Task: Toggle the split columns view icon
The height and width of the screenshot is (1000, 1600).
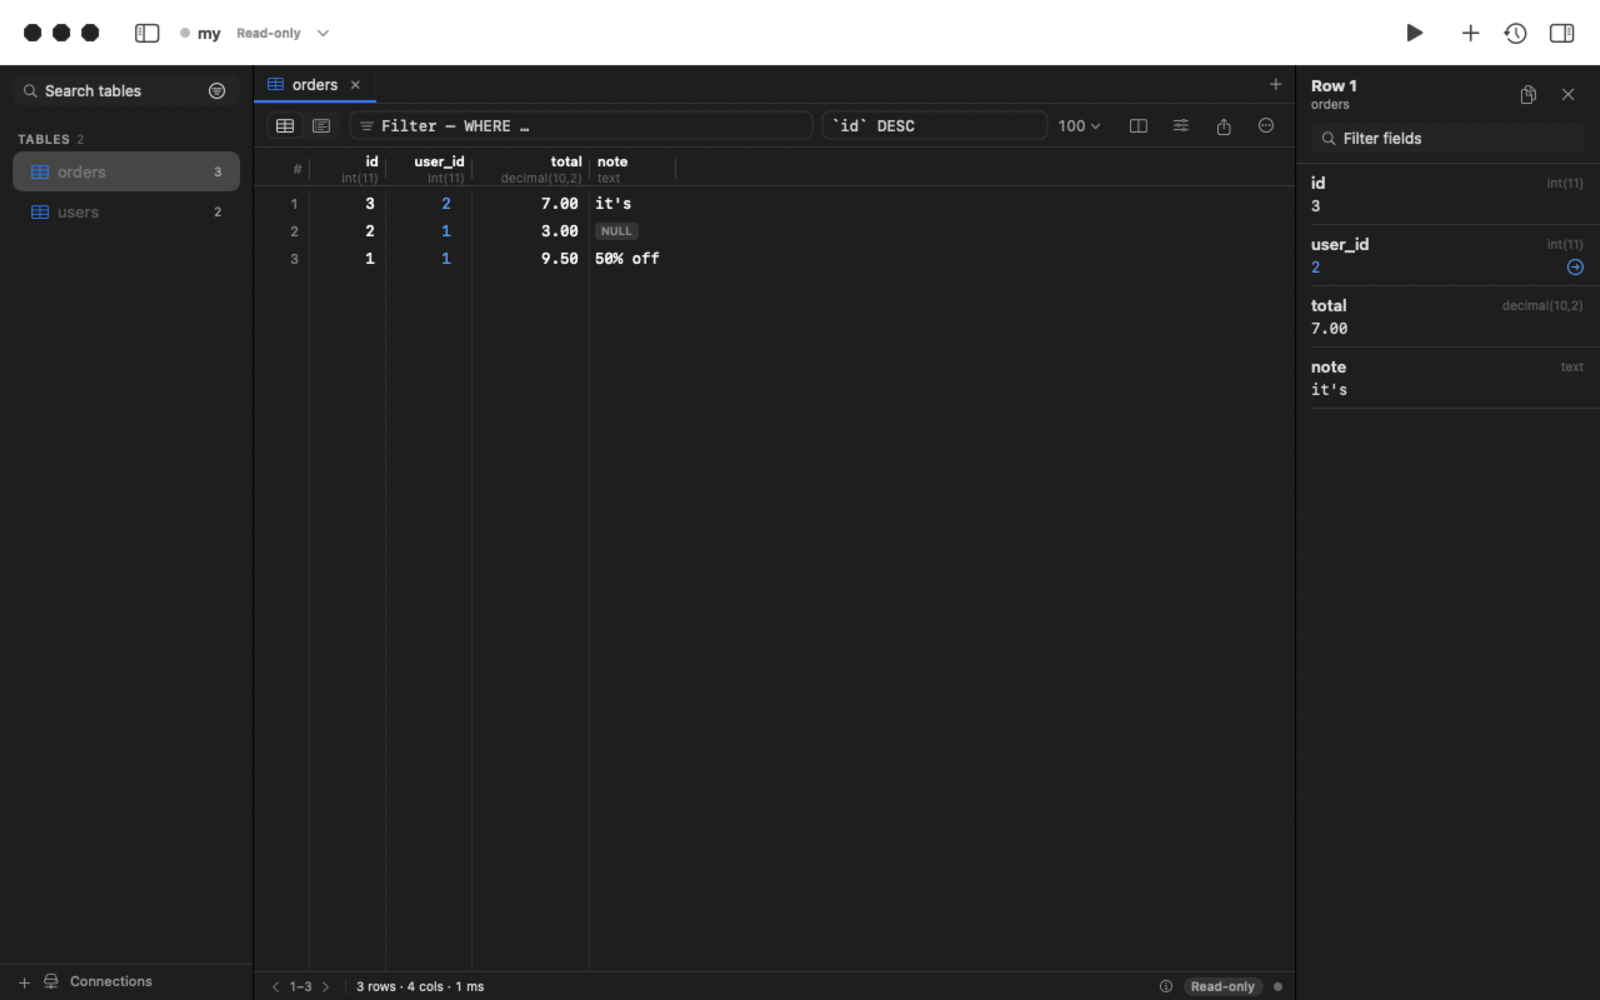Action: (x=1138, y=126)
